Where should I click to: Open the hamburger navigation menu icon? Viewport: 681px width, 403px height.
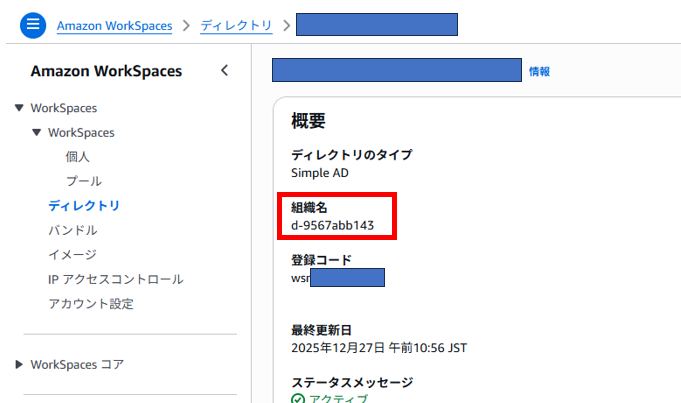click(33, 25)
